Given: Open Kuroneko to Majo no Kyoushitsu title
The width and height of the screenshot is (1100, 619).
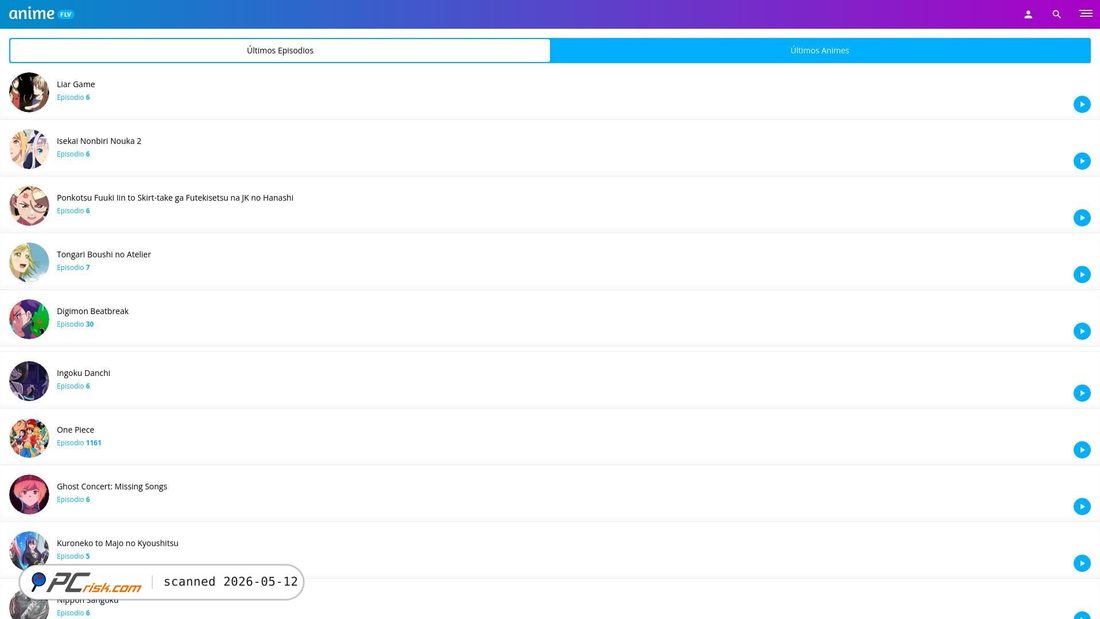Looking at the screenshot, I should coord(117,544).
